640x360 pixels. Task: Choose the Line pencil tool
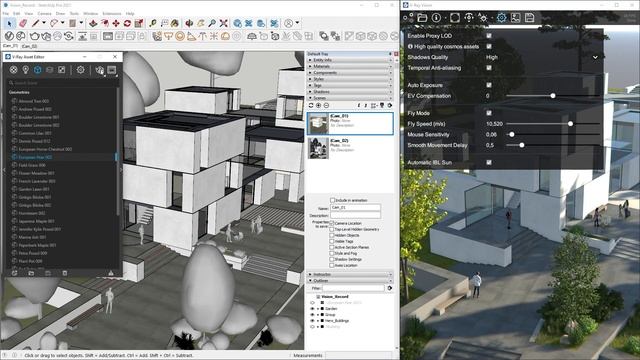pyautogui.click(x=36, y=23)
